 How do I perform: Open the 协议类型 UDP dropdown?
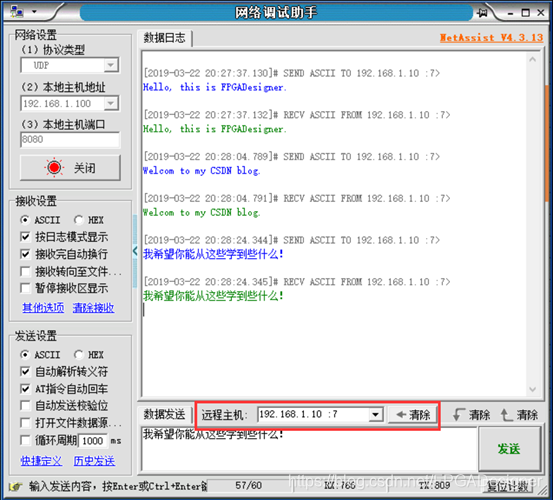[70, 65]
